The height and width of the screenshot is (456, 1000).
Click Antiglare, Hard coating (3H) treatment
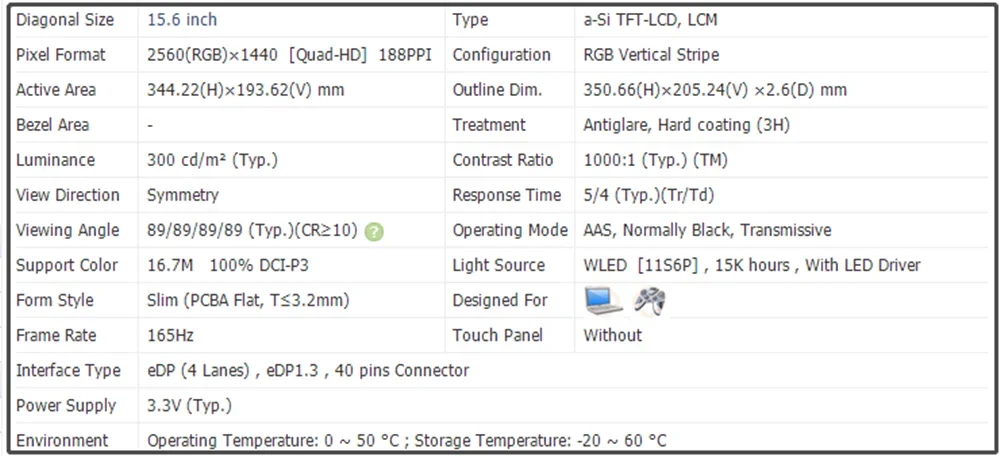tap(686, 125)
